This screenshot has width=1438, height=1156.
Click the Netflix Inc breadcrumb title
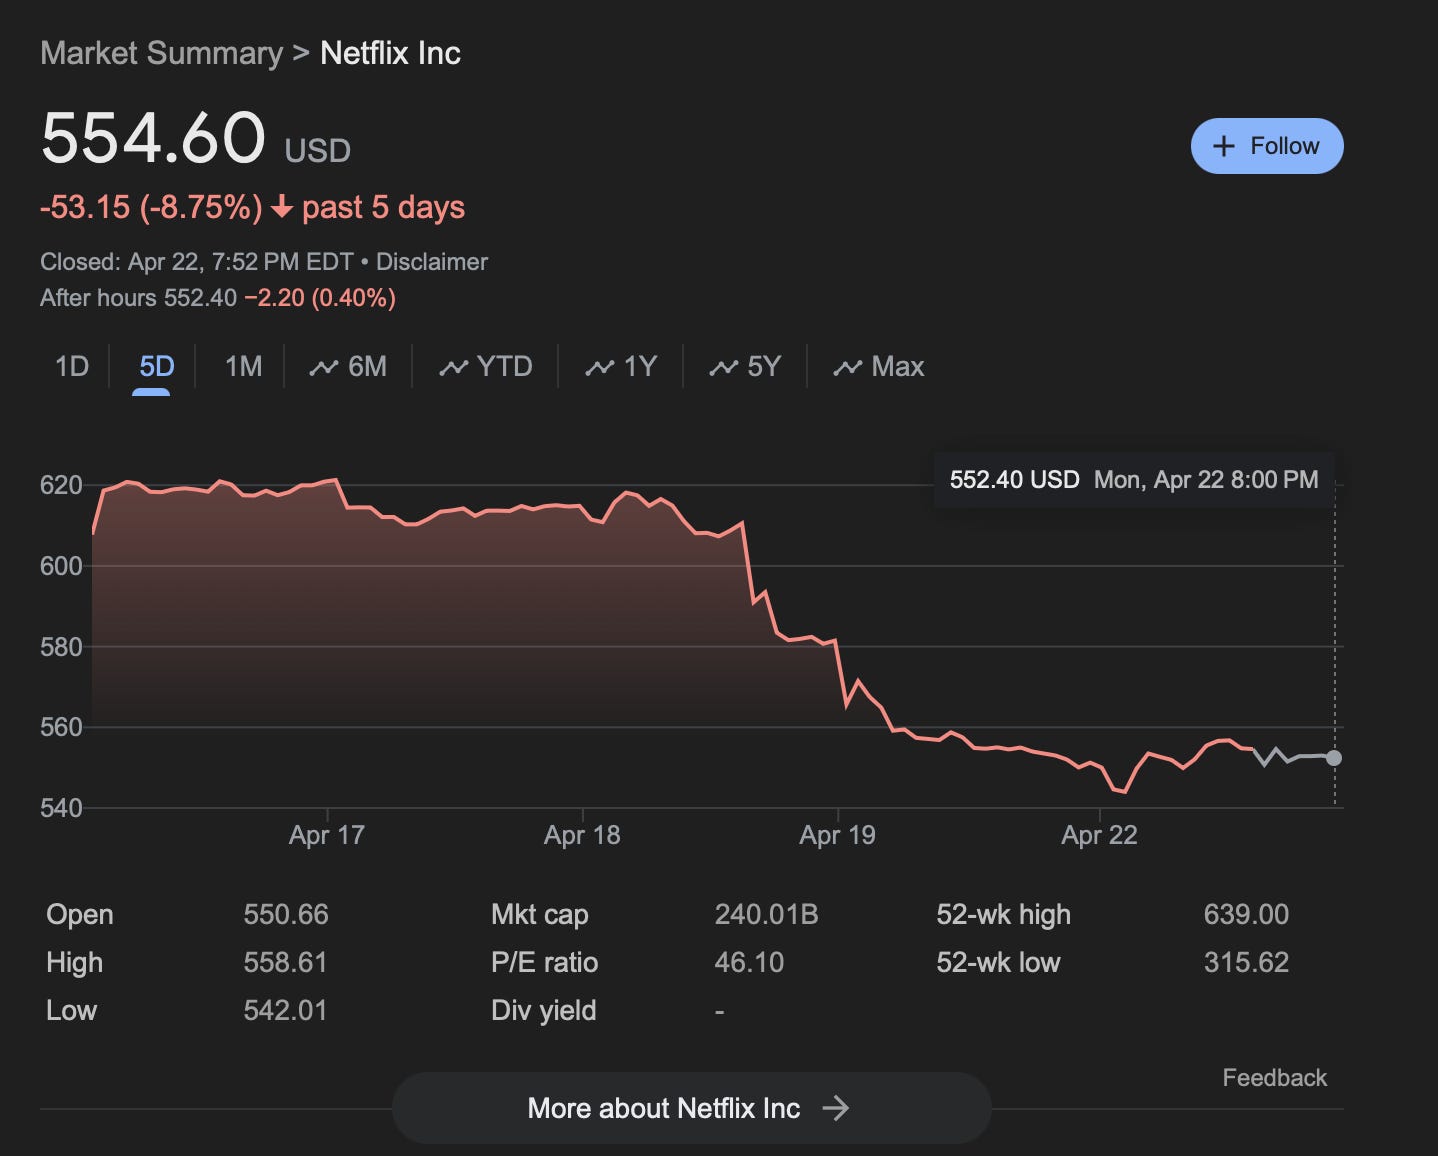pyautogui.click(x=390, y=53)
